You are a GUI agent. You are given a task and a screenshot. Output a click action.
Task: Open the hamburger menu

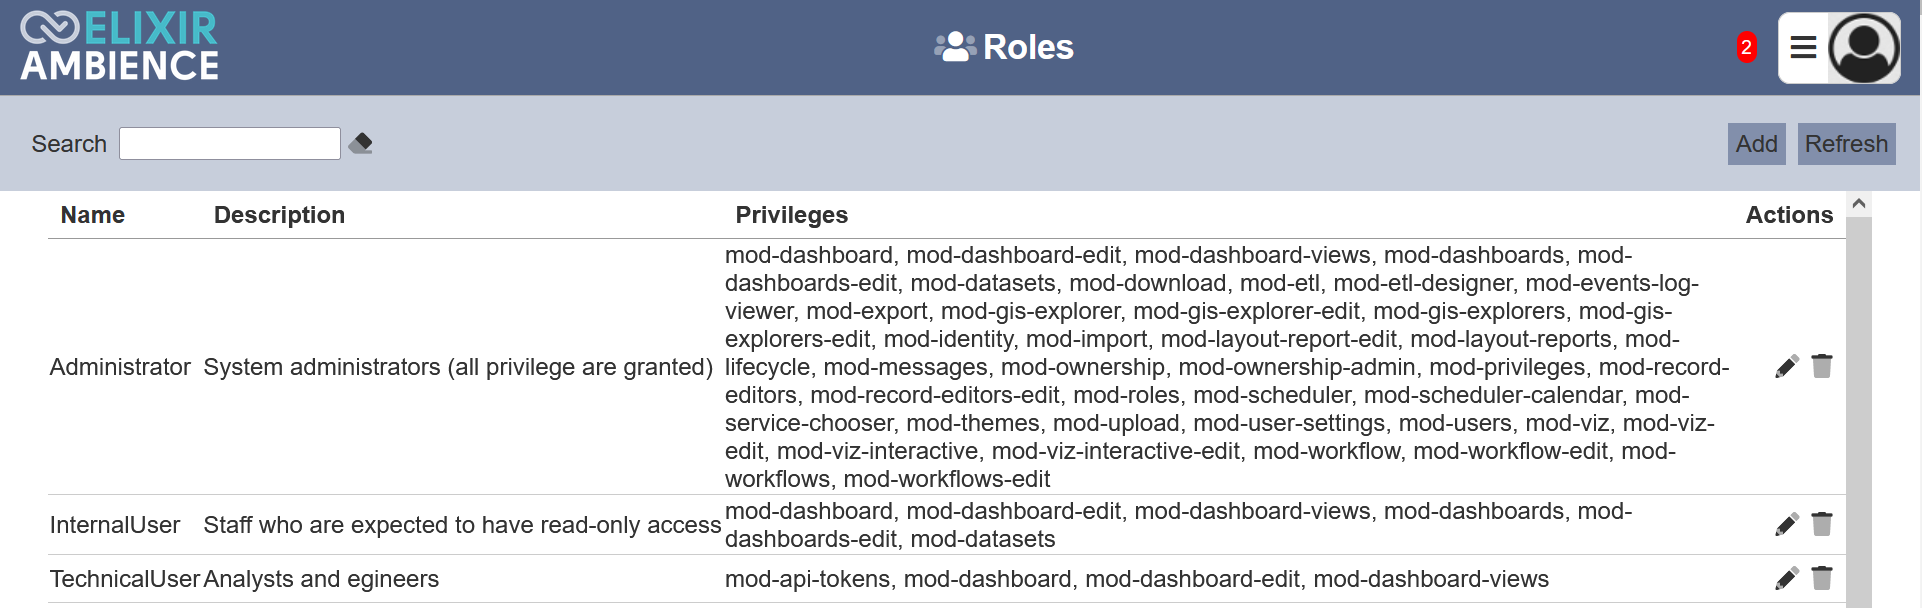click(x=1803, y=47)
